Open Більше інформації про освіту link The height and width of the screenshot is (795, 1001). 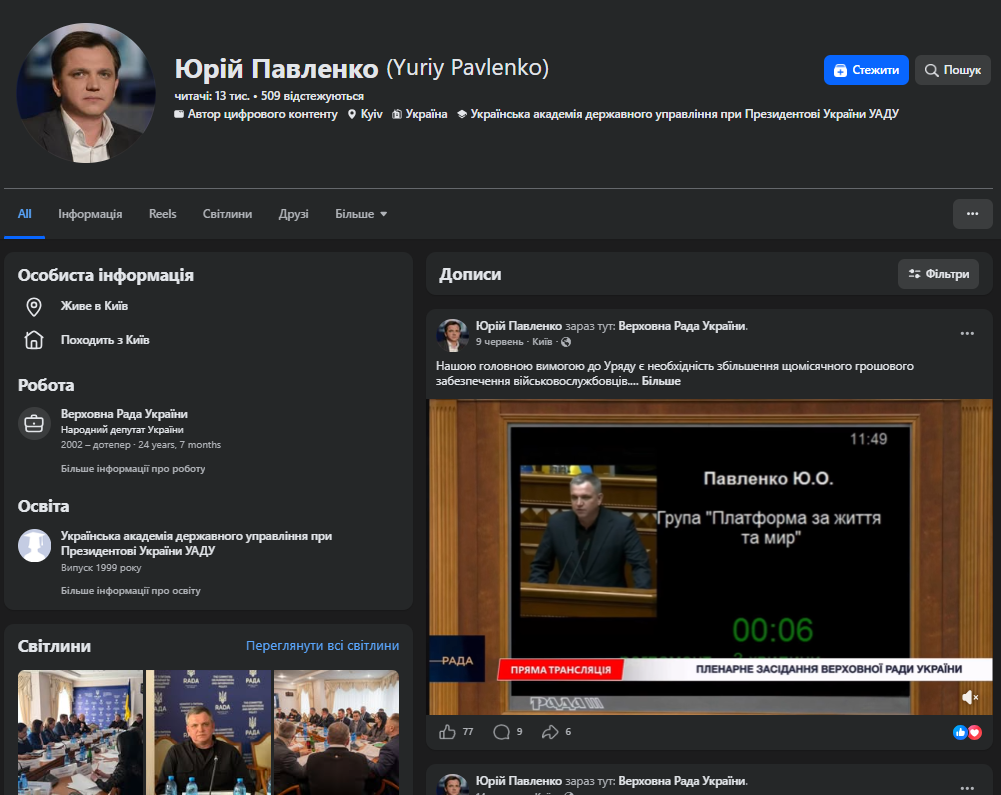tap(130, 591)
